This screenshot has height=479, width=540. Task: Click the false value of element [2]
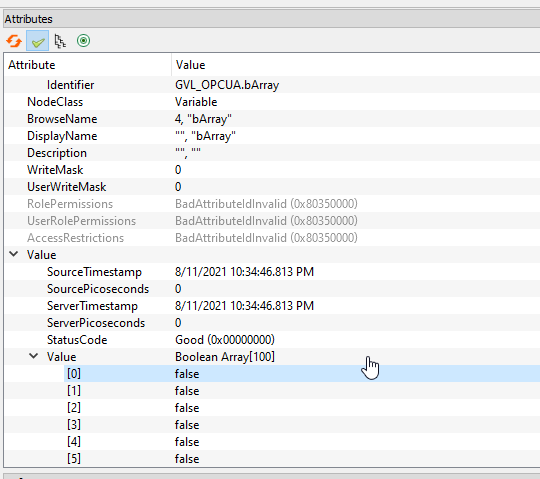(187, 408)
